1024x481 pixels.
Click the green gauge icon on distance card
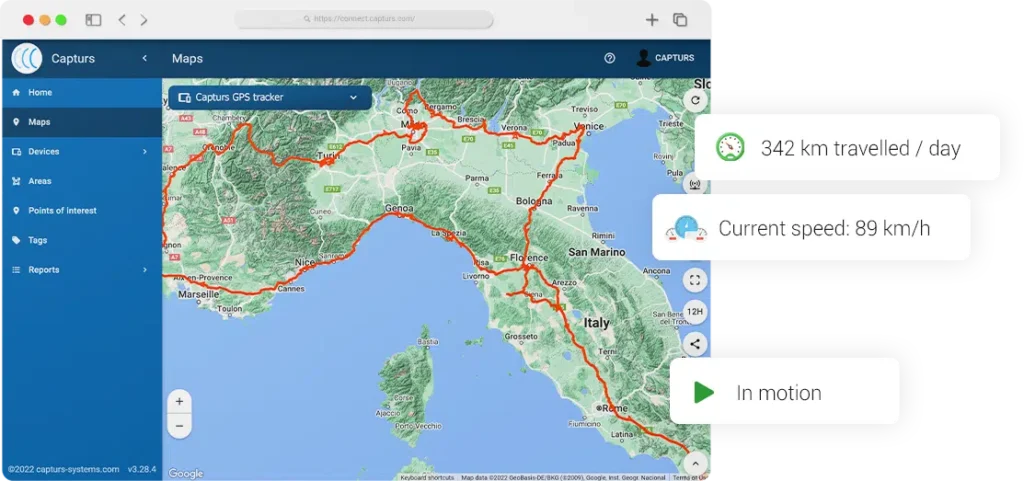pos(730,147)
